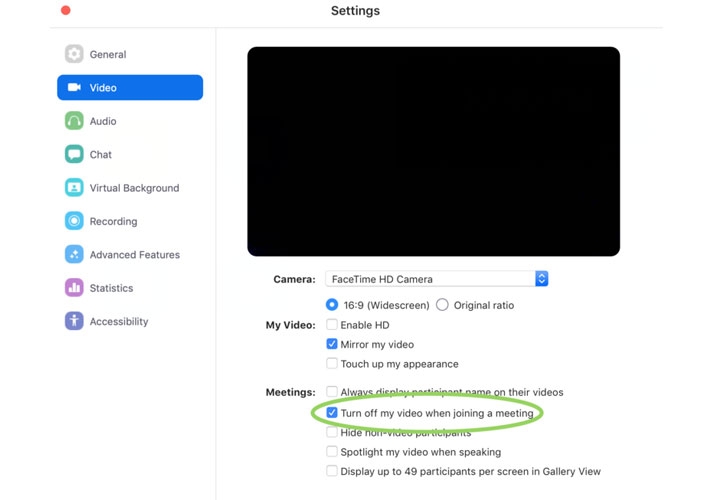
Task: Switch to the Video settings tab
Action: point(130,87)
